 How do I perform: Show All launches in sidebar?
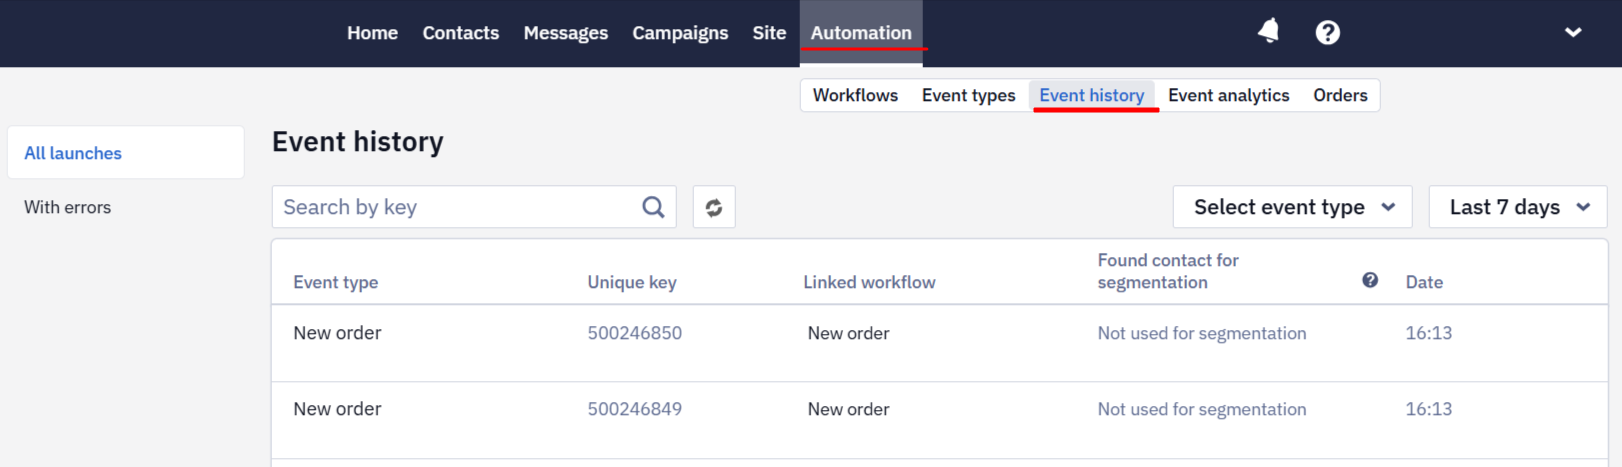125,153
